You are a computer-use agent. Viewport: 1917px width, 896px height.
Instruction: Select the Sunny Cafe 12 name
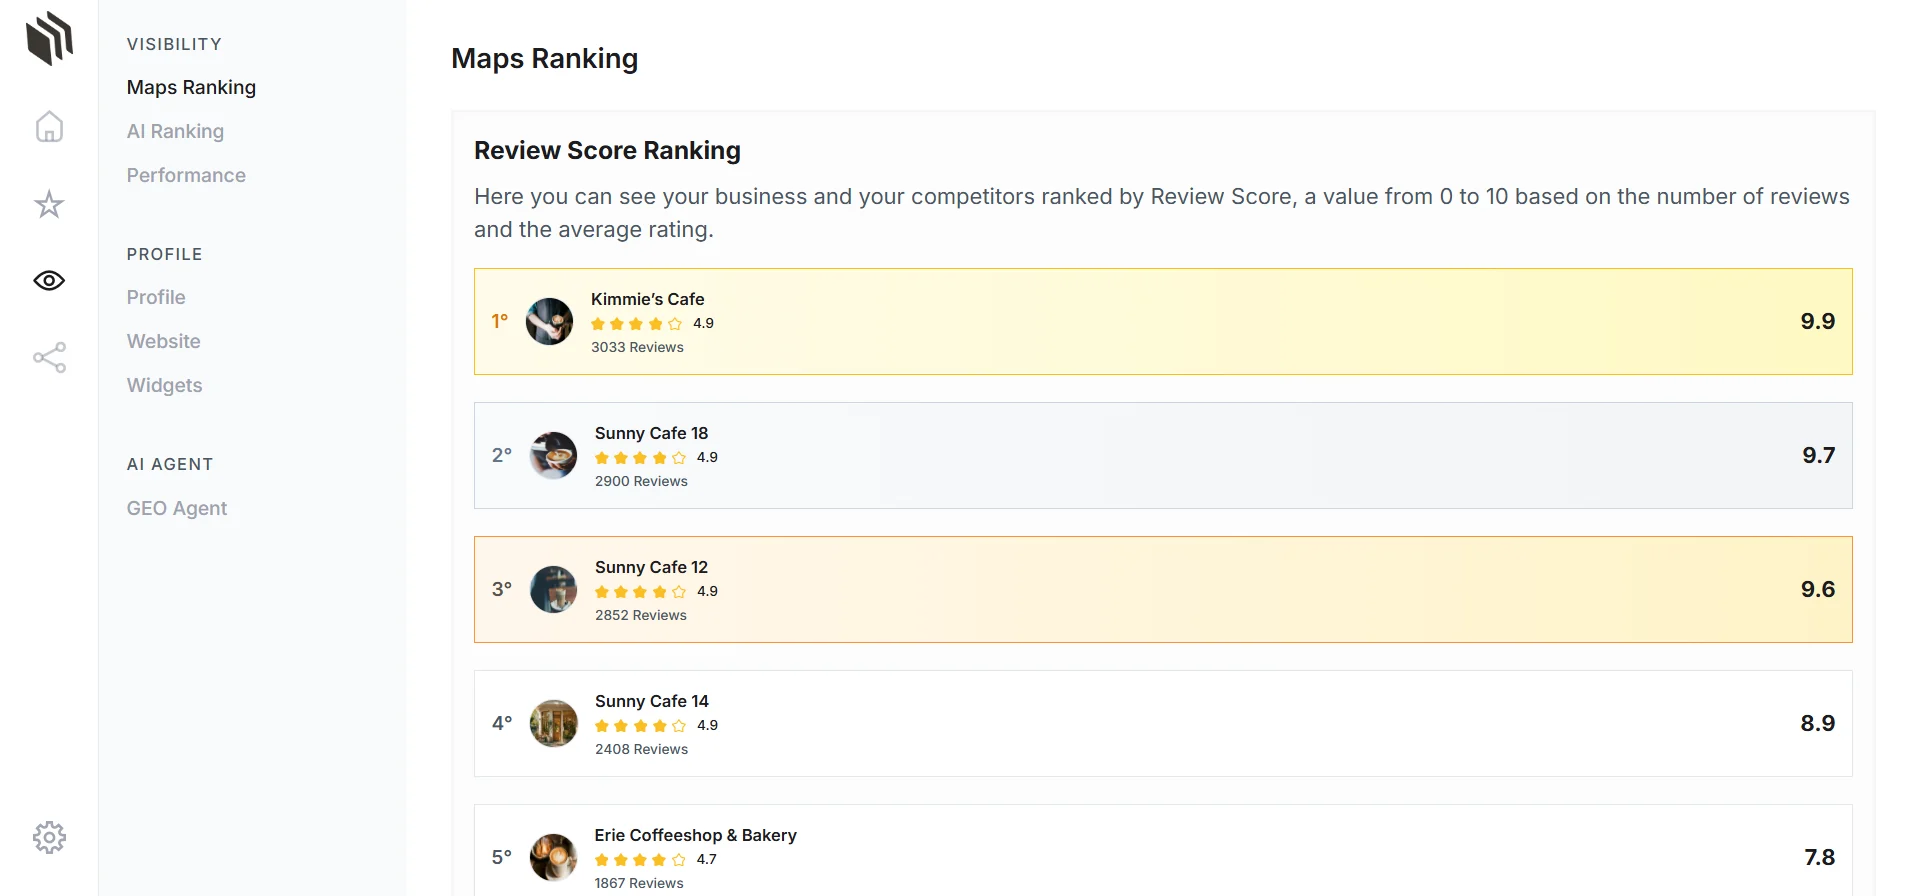pyautogui.click(x=651, y=567)
